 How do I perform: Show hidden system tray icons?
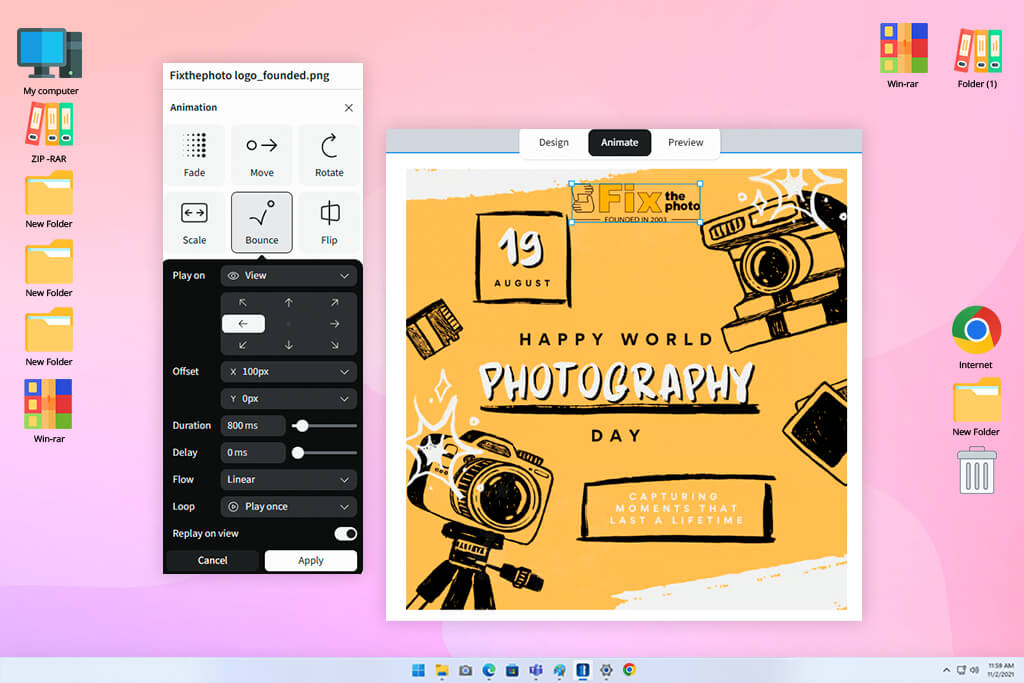point(946,670)
